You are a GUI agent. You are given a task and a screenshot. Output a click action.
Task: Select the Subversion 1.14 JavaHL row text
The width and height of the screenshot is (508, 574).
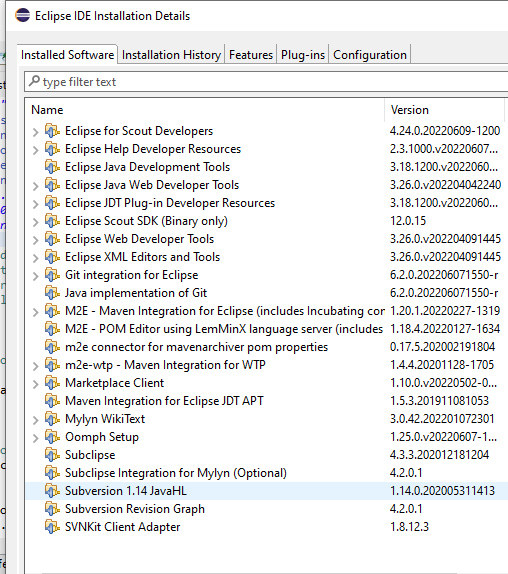[x=126, y=491]
